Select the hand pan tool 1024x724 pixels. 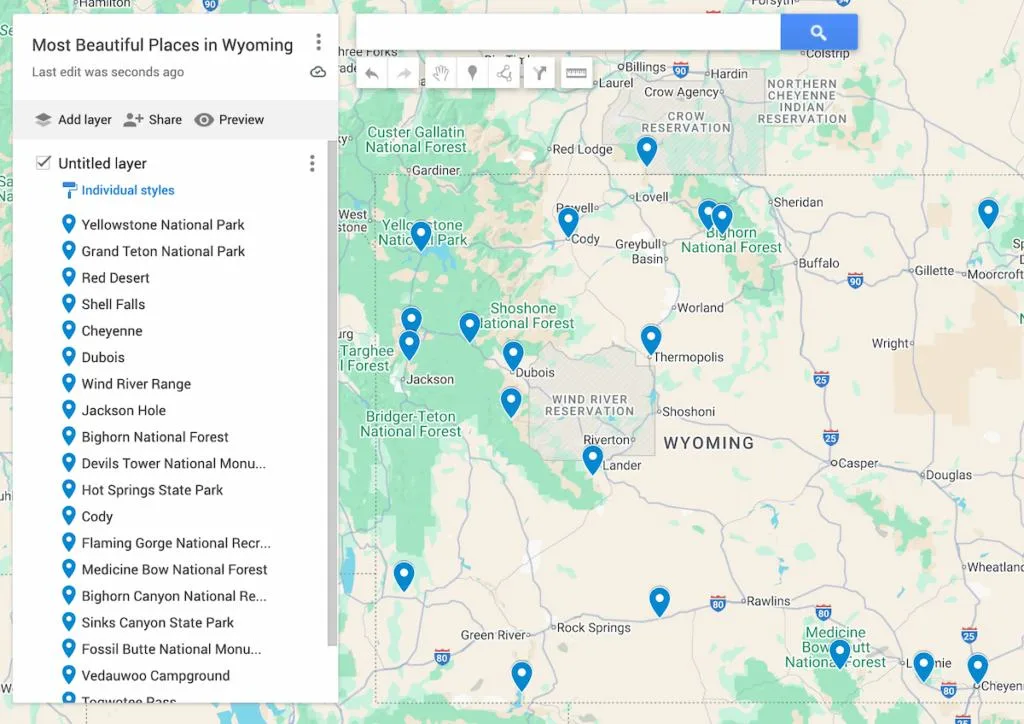[x=441, y=73]
